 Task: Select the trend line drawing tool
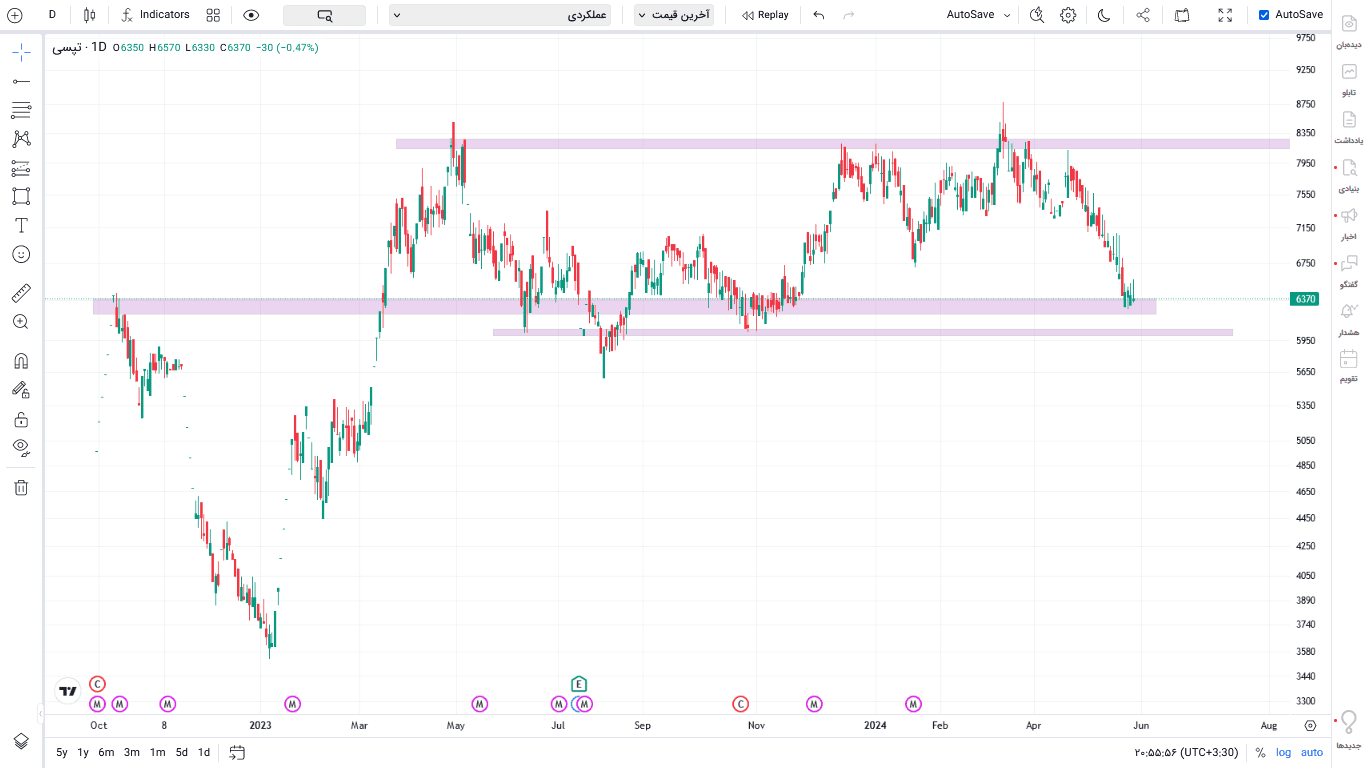tap(21, 81)
